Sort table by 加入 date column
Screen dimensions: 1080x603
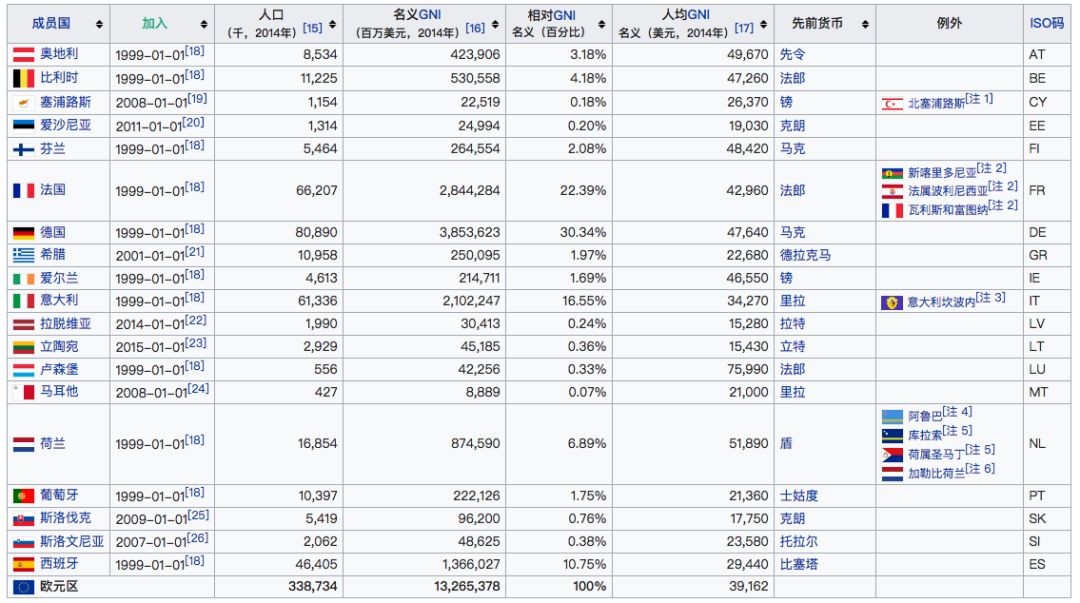click(204, 24)
